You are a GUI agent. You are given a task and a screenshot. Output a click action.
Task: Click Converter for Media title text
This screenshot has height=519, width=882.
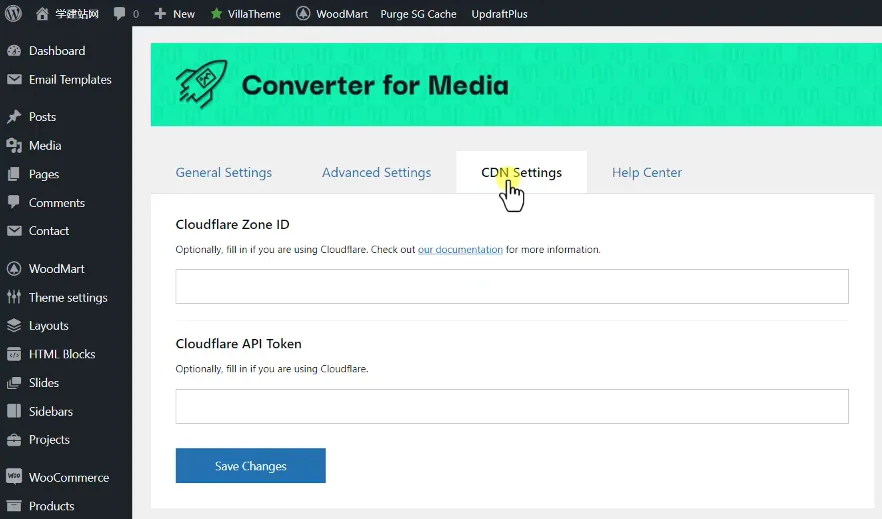point(375,85)
